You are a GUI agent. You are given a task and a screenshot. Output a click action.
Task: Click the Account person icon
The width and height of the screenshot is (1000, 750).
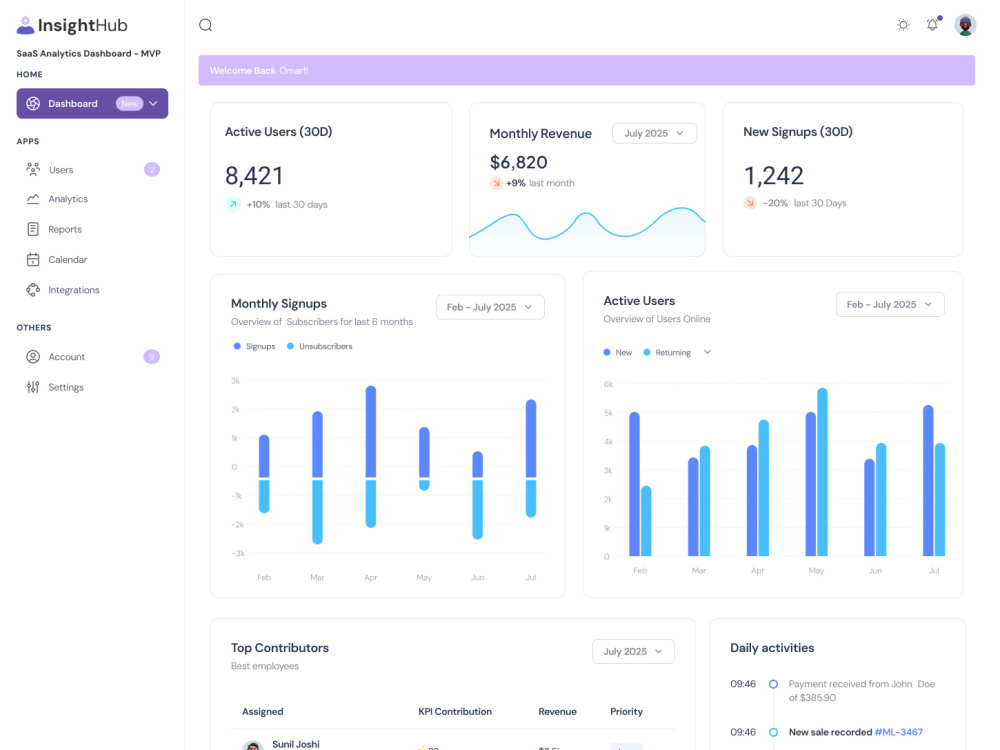click(x=33, y=357)
